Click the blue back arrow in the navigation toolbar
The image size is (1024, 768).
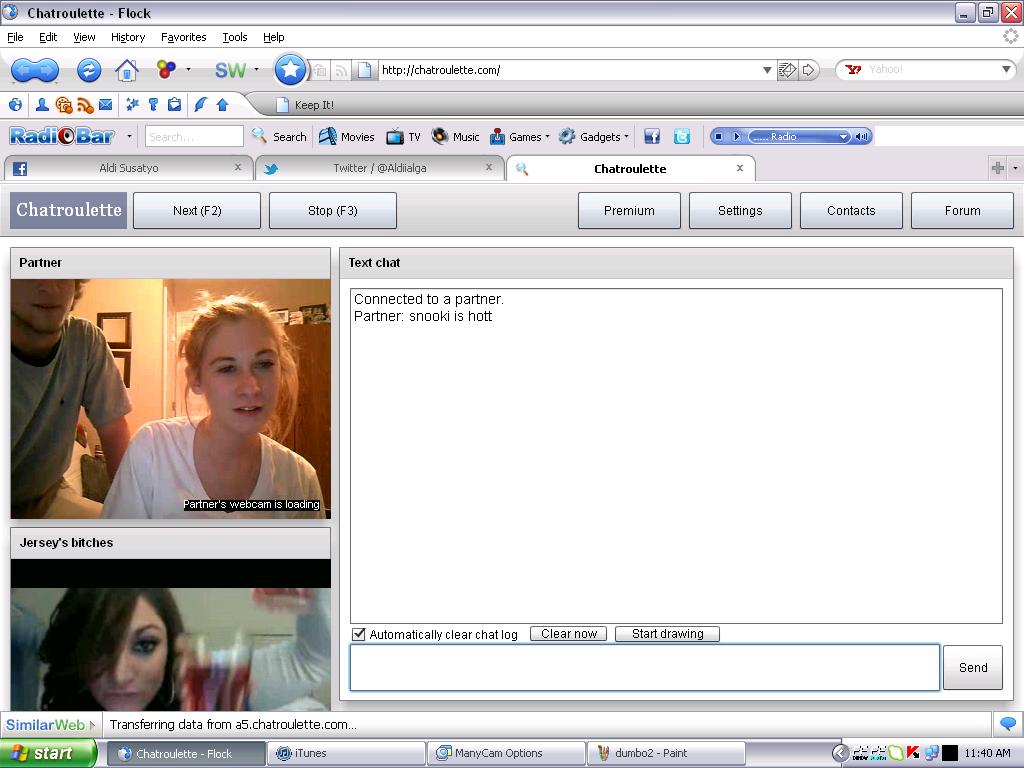[23, 70]
